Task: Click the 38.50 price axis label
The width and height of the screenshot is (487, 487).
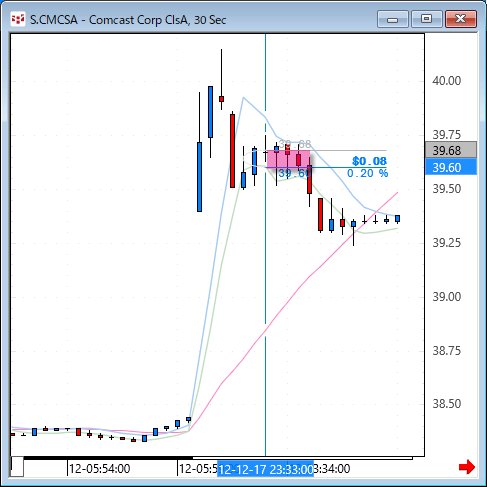Action: [x=447, y=404]
